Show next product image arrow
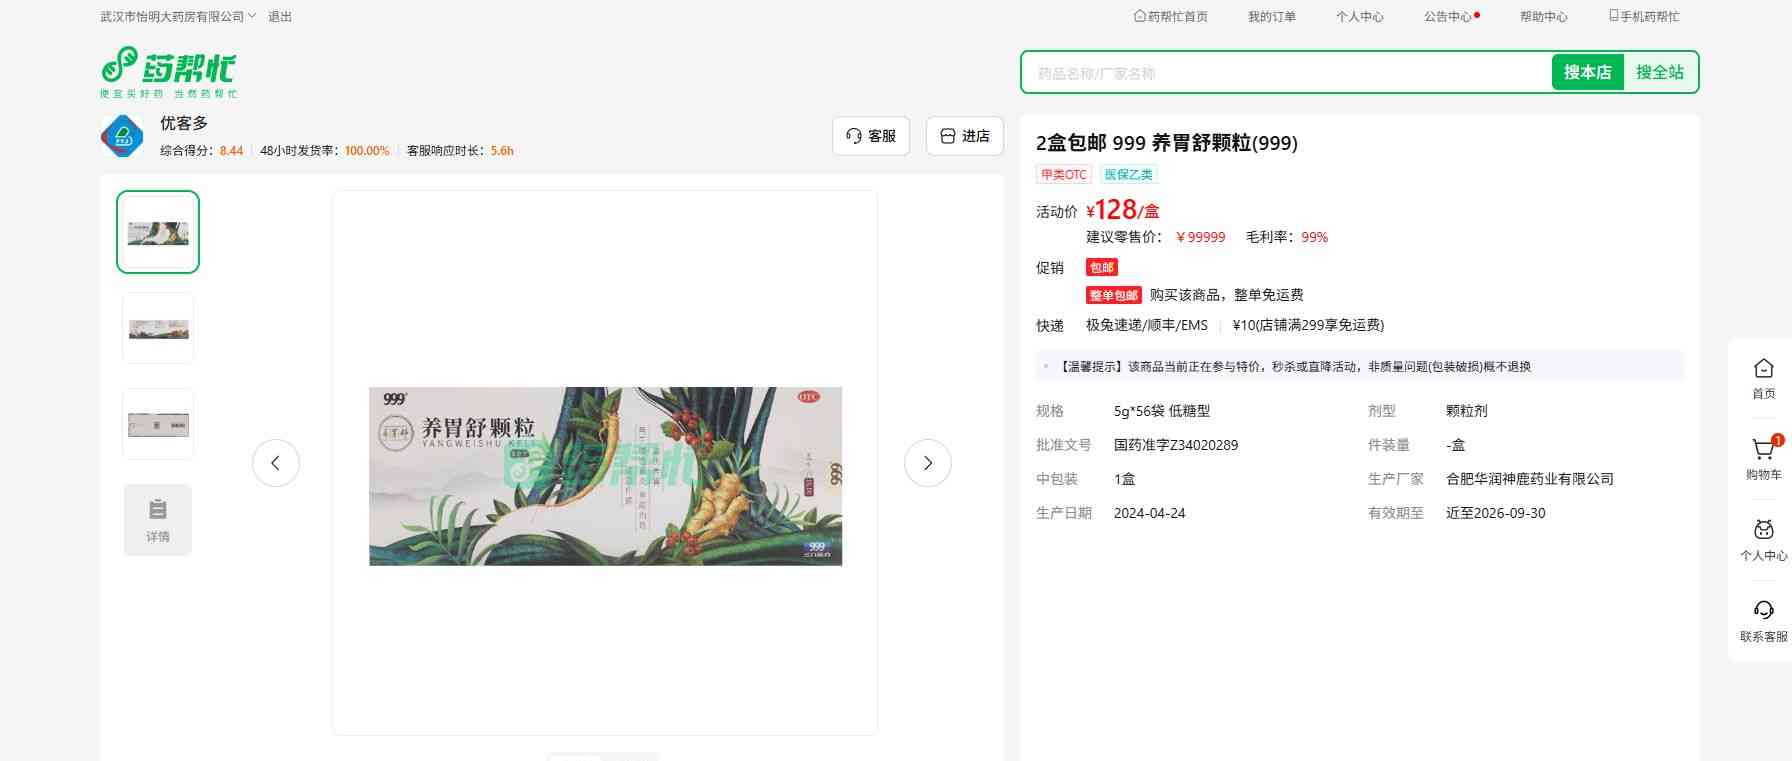Viewport: 1792px width, 761px height. pyautogui.click(x=927, y=463)
